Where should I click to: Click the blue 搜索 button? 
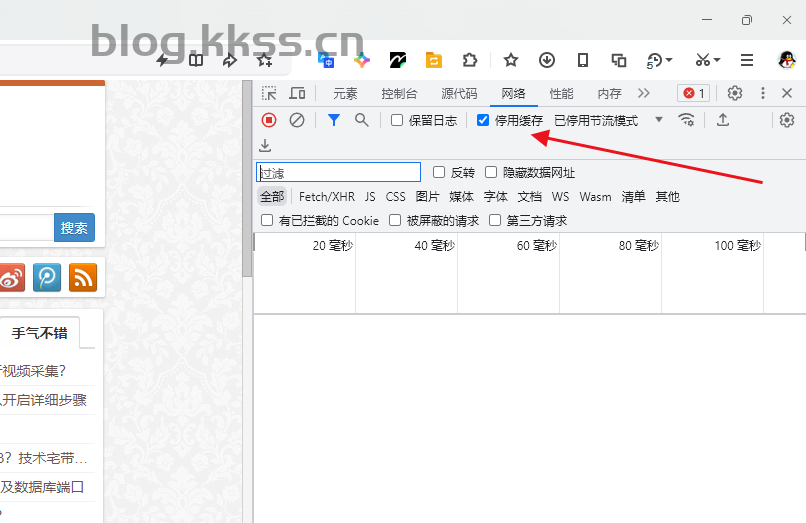coord(74,228)
